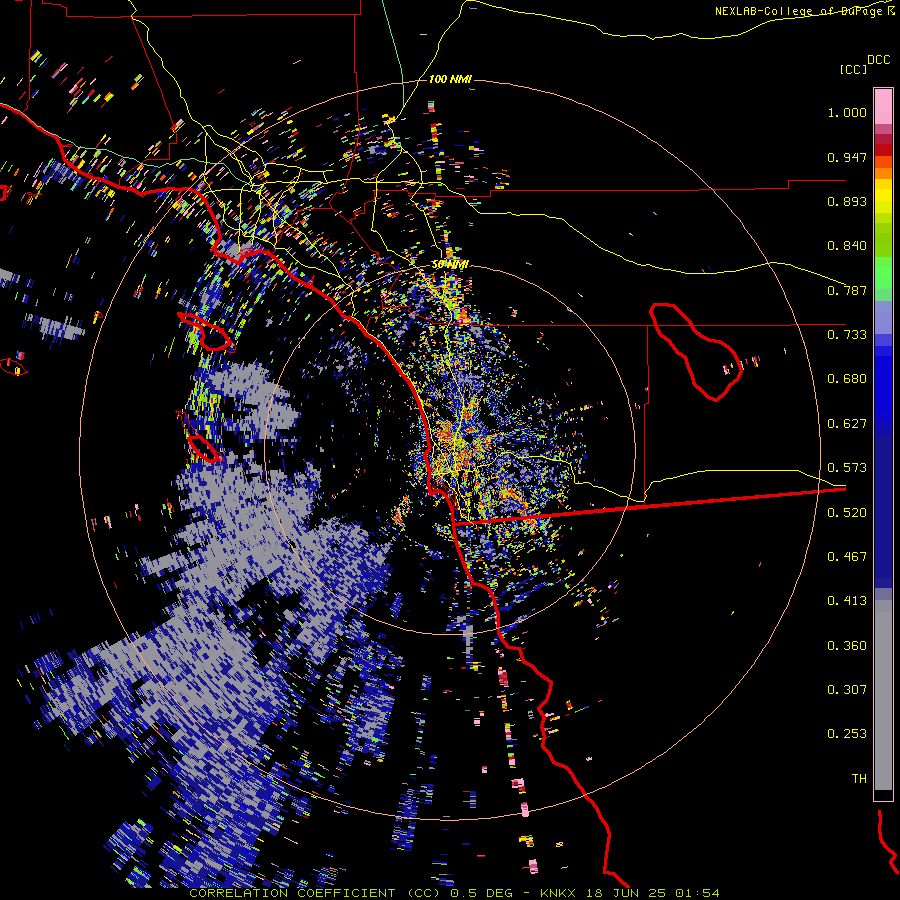Click the 0.253 scale value
The width and height of the screenshot is (900, 900).
point(847,734)
